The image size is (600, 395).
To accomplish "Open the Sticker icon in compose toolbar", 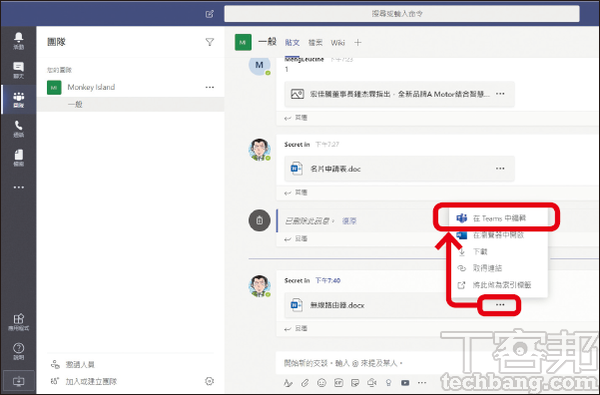I will click(355, 383).
